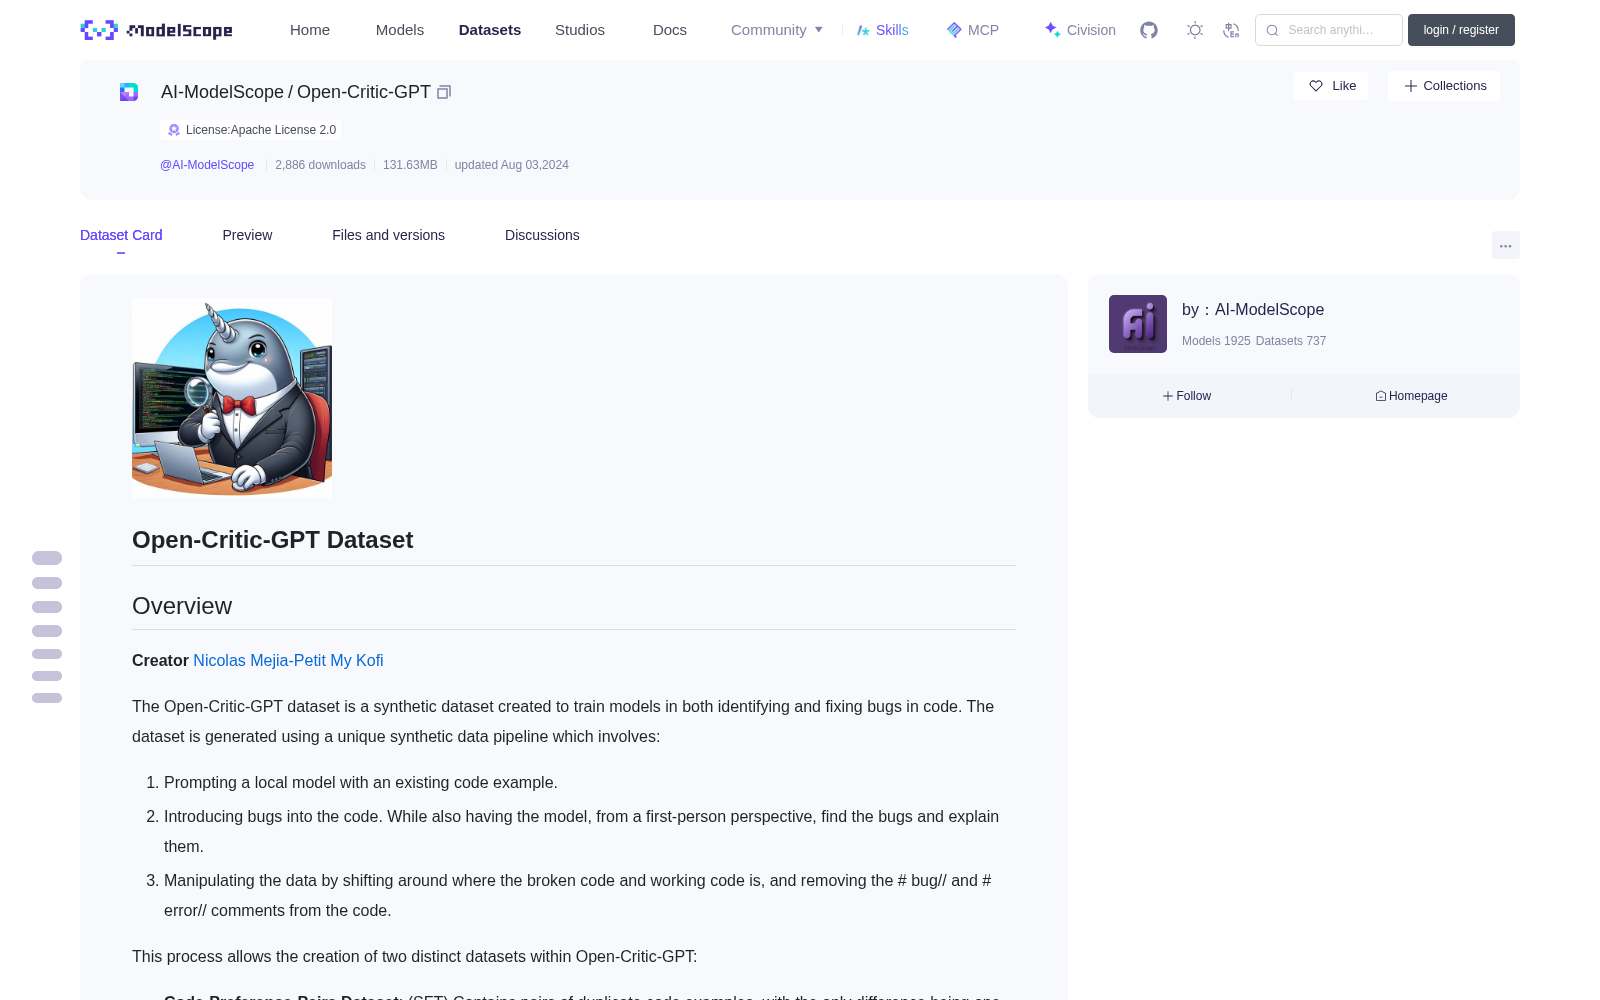1600x1000 pixels.
Task: Click the 'Open-Critic-GPT Dataset' heading
Action: tap(272, 540)
